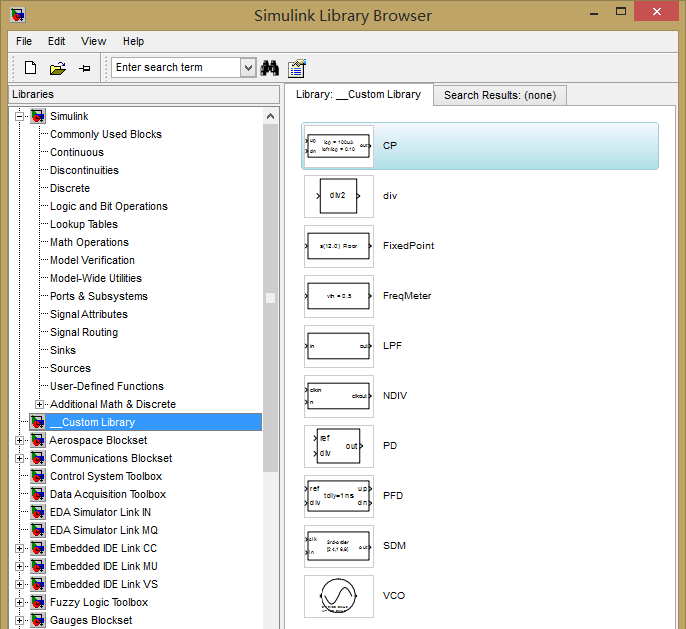Click the app icon in title bar
Screen dimensions: 686x629
click(x=18, y=15)
